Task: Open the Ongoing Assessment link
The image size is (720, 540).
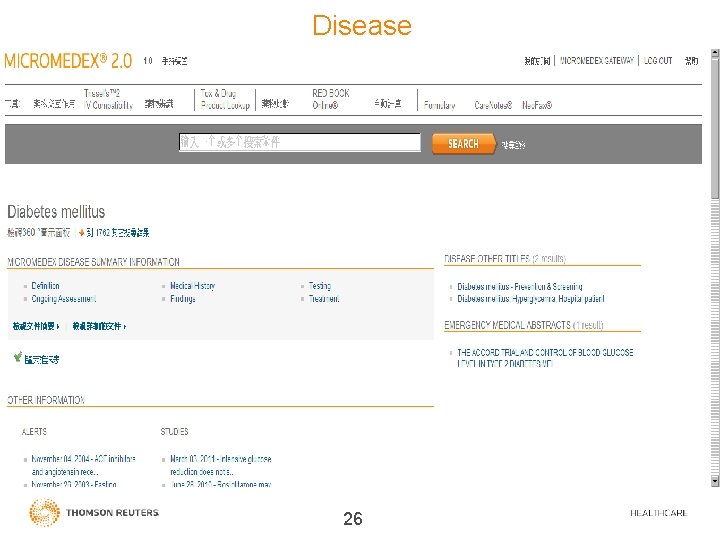Action: (63, 298)
